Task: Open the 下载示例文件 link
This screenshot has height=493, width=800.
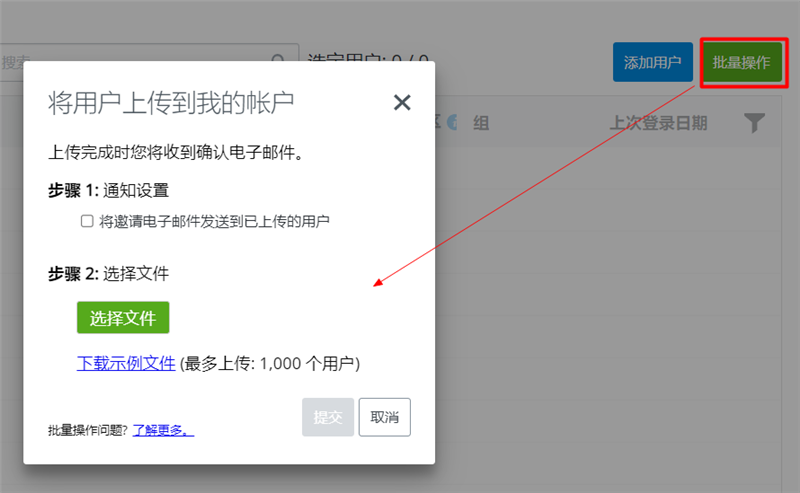Action: click(126, 363)
